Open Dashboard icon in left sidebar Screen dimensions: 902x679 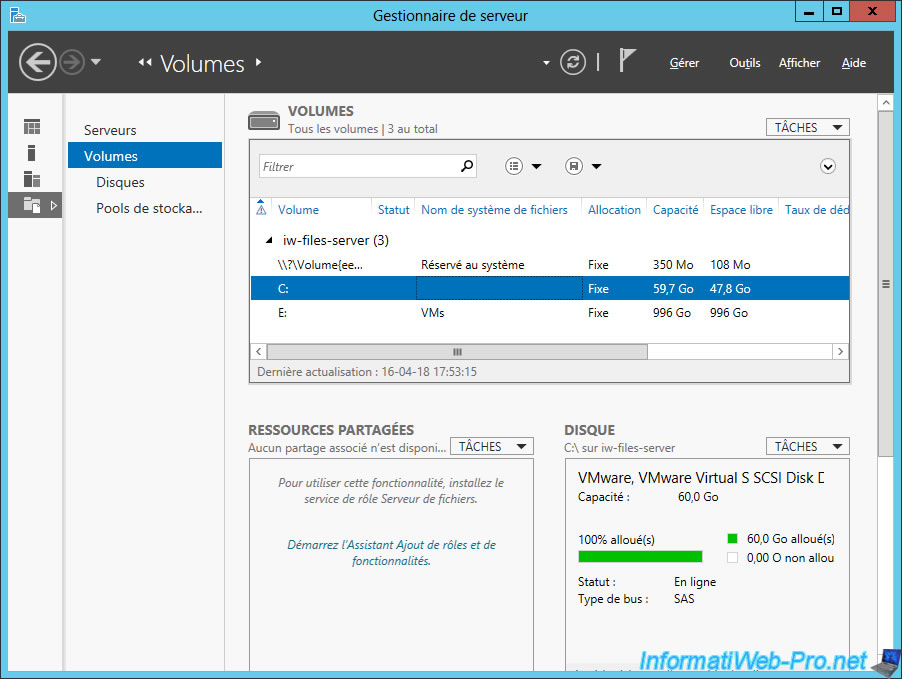32,127
